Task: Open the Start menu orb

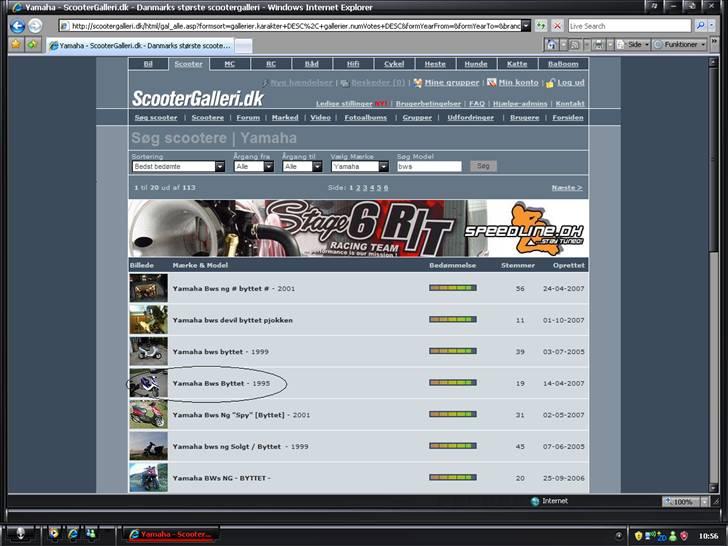Action: [x=20, y=534]
